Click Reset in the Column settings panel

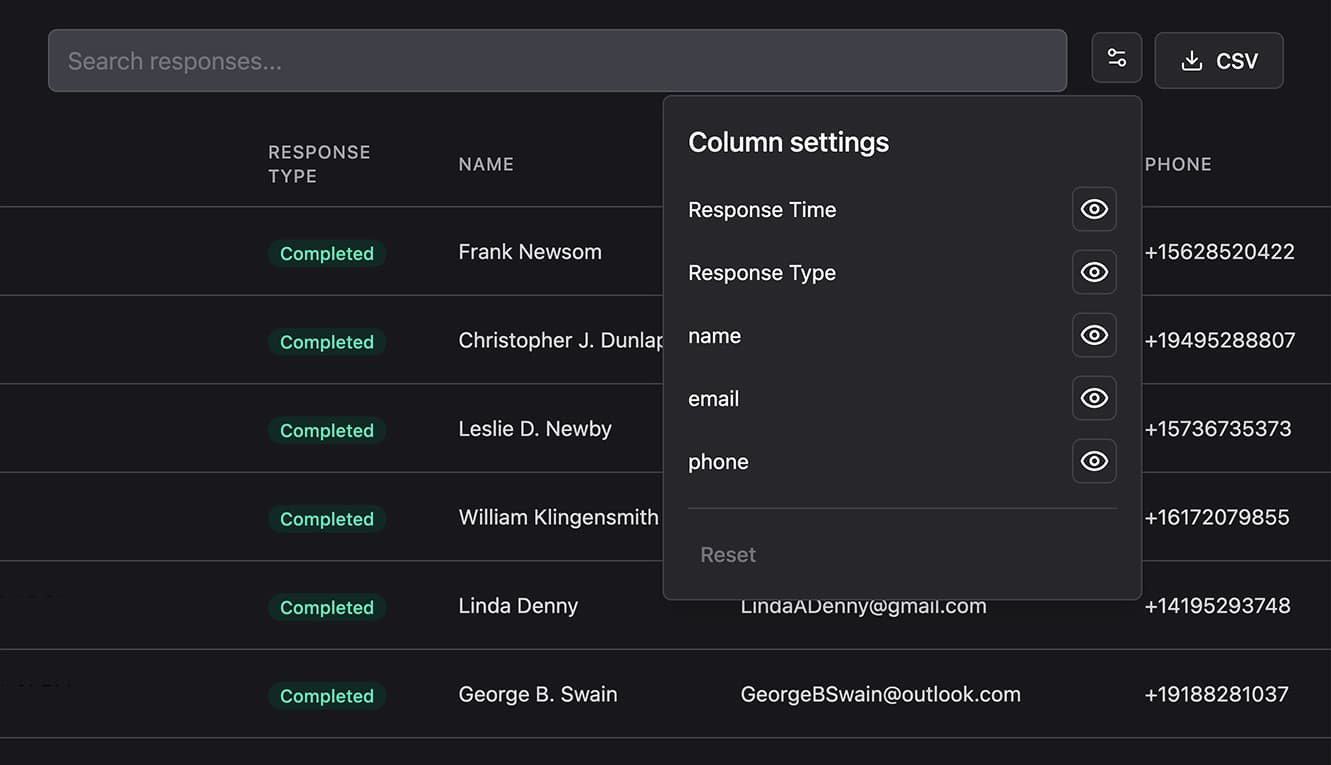click(x=728, y=554)
